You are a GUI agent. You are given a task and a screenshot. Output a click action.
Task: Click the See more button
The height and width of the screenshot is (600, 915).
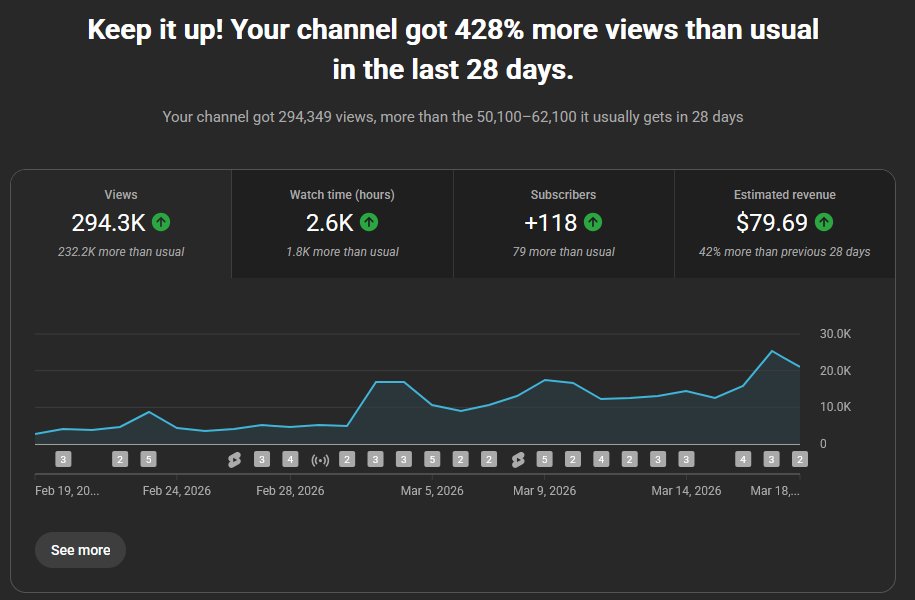point(81,550)
